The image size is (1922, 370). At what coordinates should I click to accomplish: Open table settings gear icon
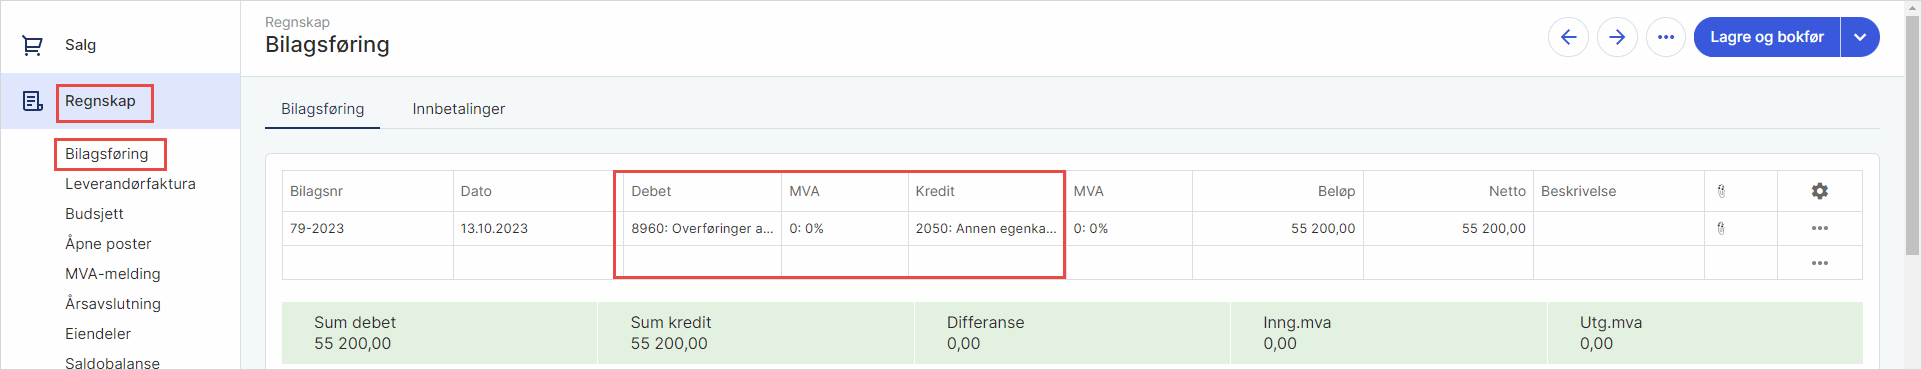pos(1820,191)
